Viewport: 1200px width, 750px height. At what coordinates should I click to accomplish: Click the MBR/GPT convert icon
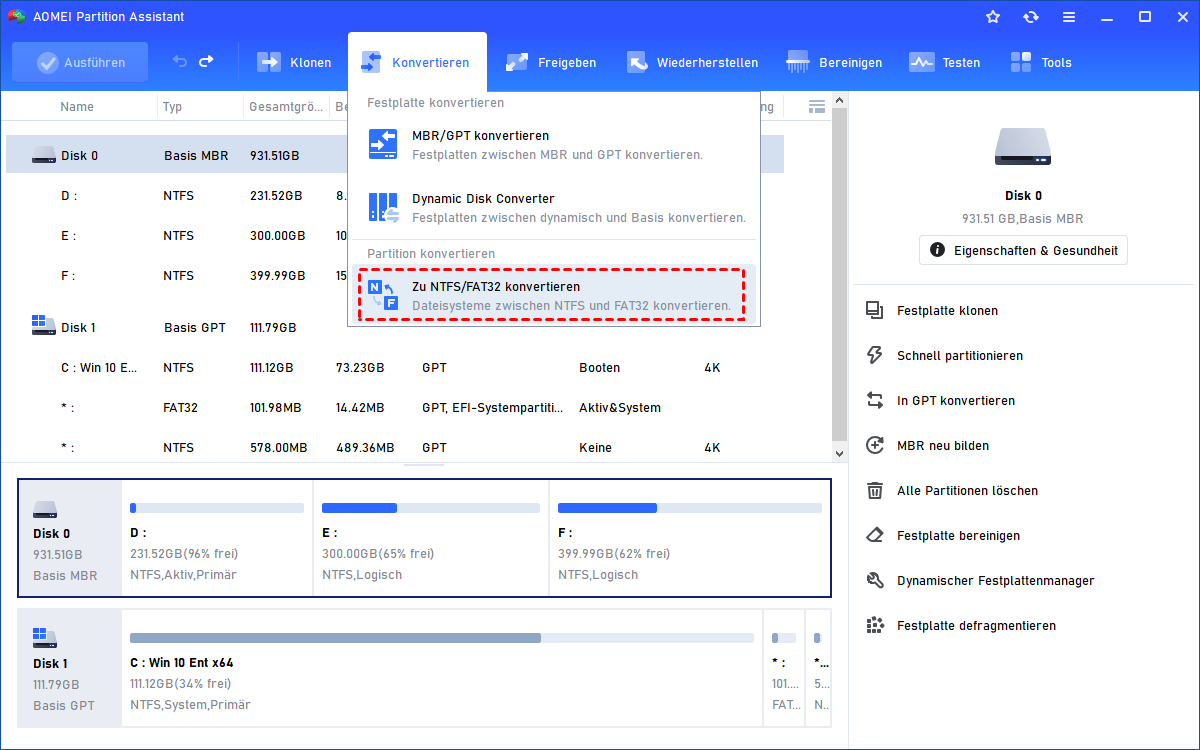pyautogui.click(x=384, y=145)
